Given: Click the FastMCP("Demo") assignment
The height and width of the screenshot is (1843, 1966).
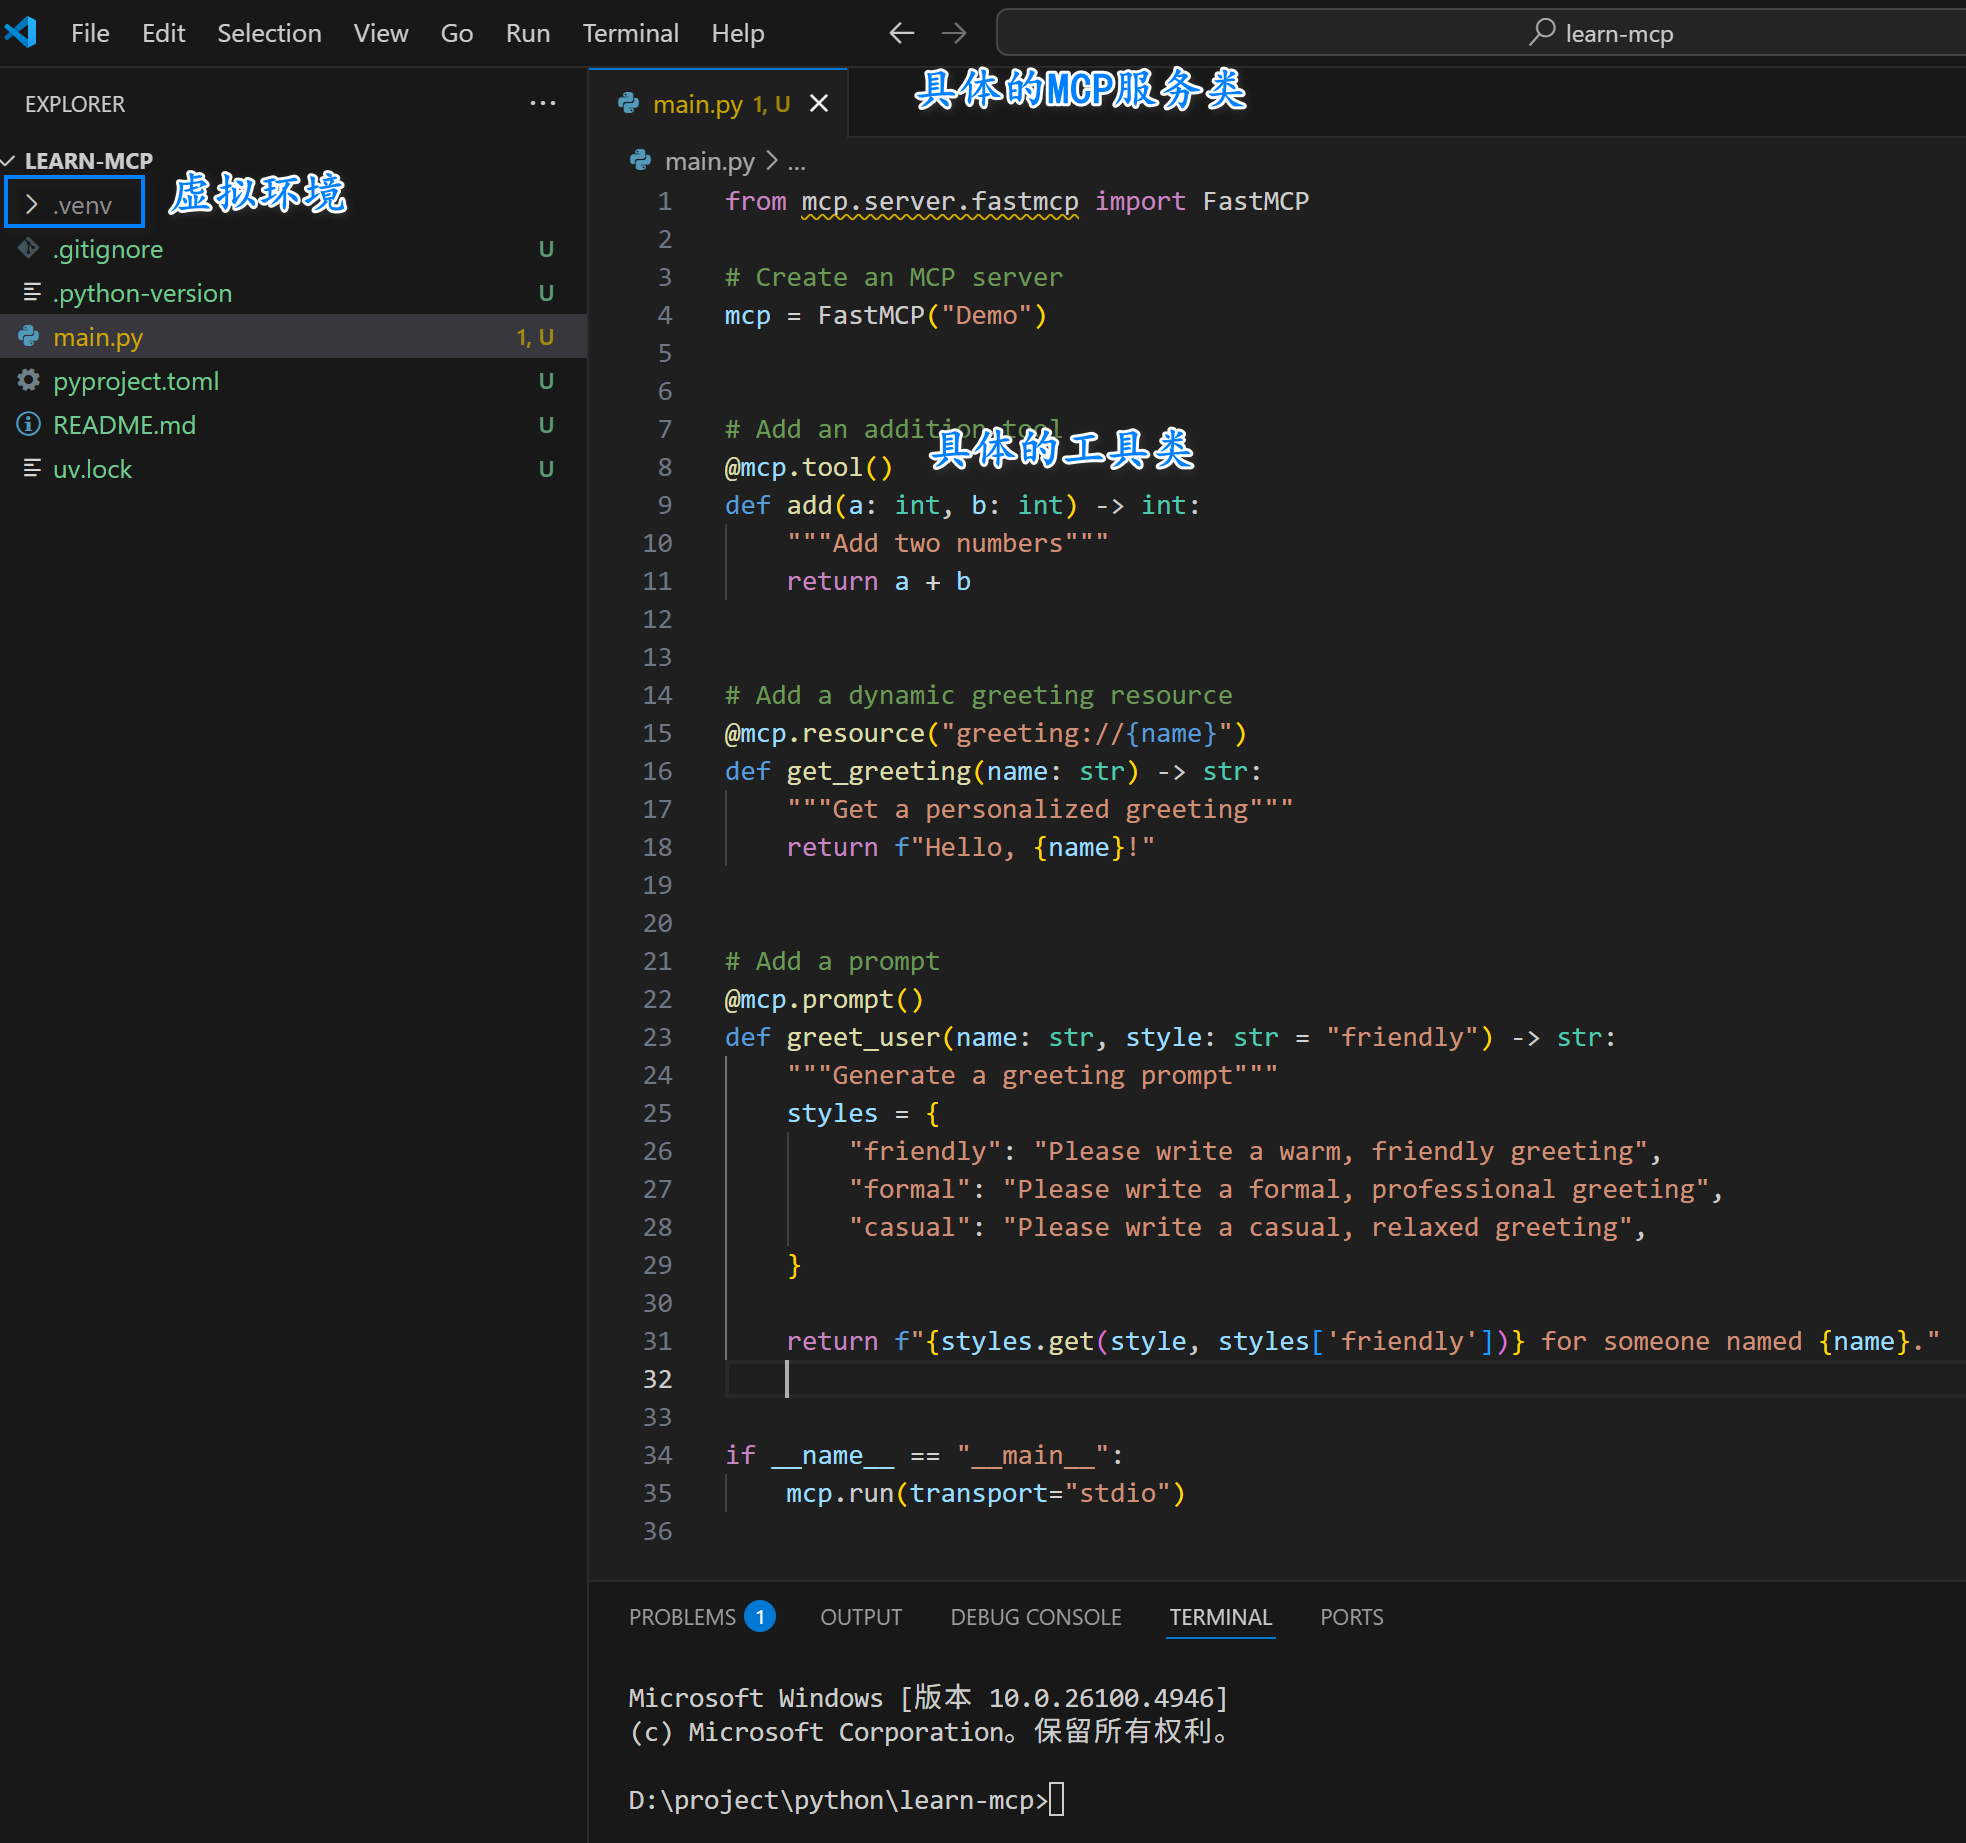Looking at the screenshot, I should (x=885, y=315).
